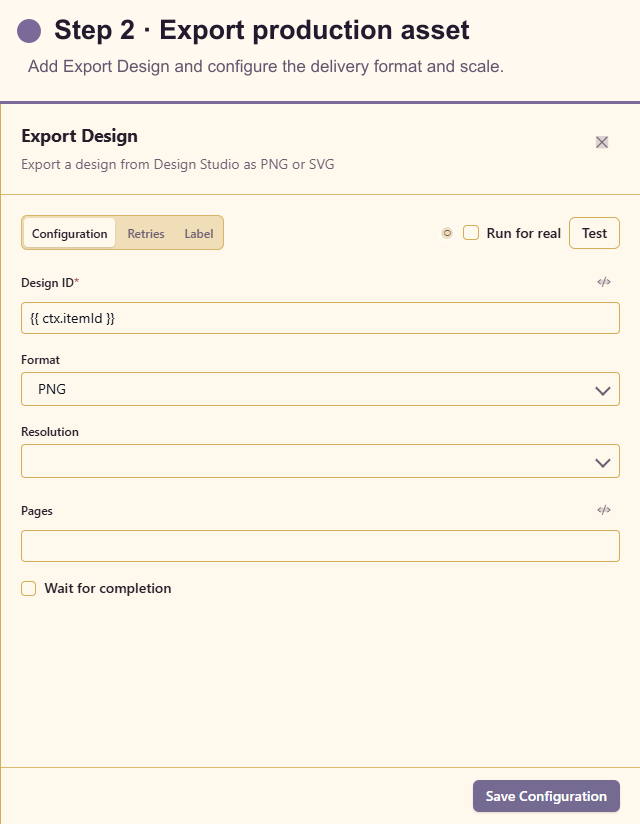The width and height of the screenshot is (640, 824).
Task: Close the Export Design panel
Action: pyautogui.click(x=602, y=142)
